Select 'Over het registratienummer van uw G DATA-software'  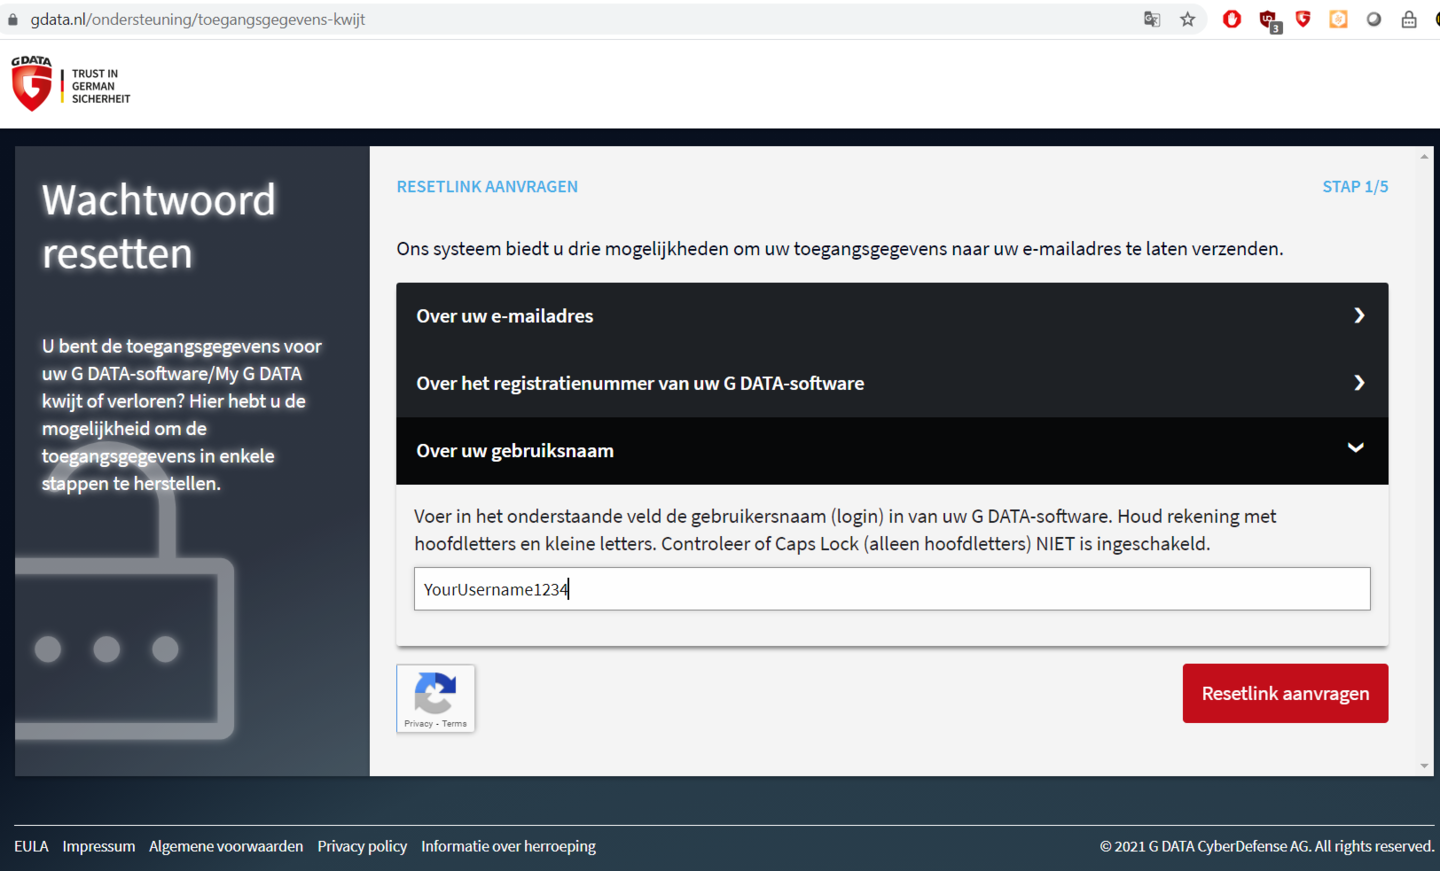pos(892,383)
